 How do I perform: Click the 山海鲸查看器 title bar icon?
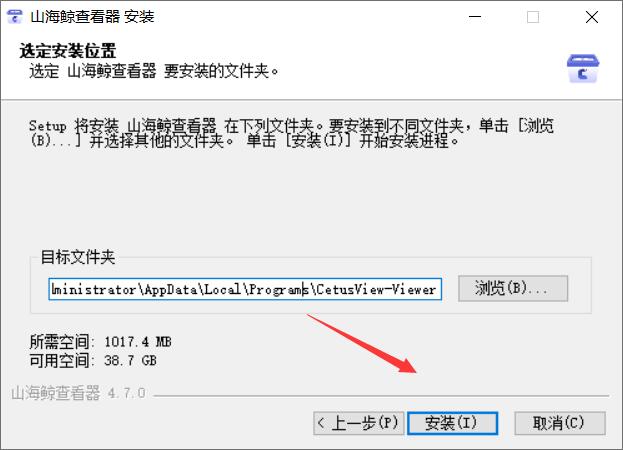click(15, 17)
